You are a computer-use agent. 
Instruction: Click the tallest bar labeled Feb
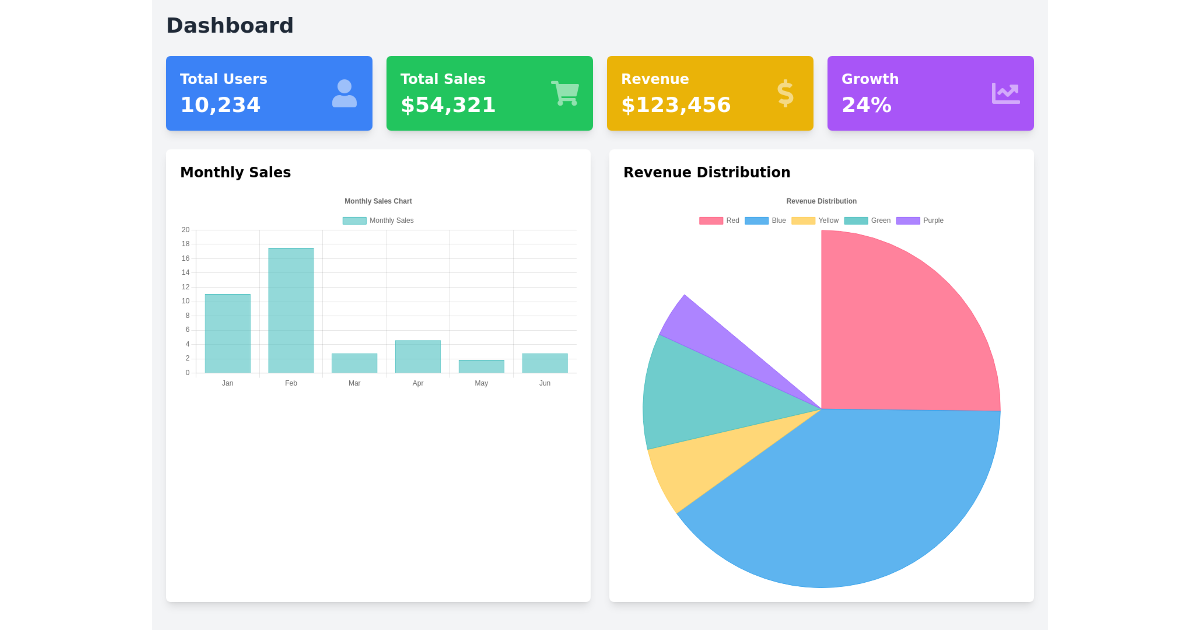290,310
